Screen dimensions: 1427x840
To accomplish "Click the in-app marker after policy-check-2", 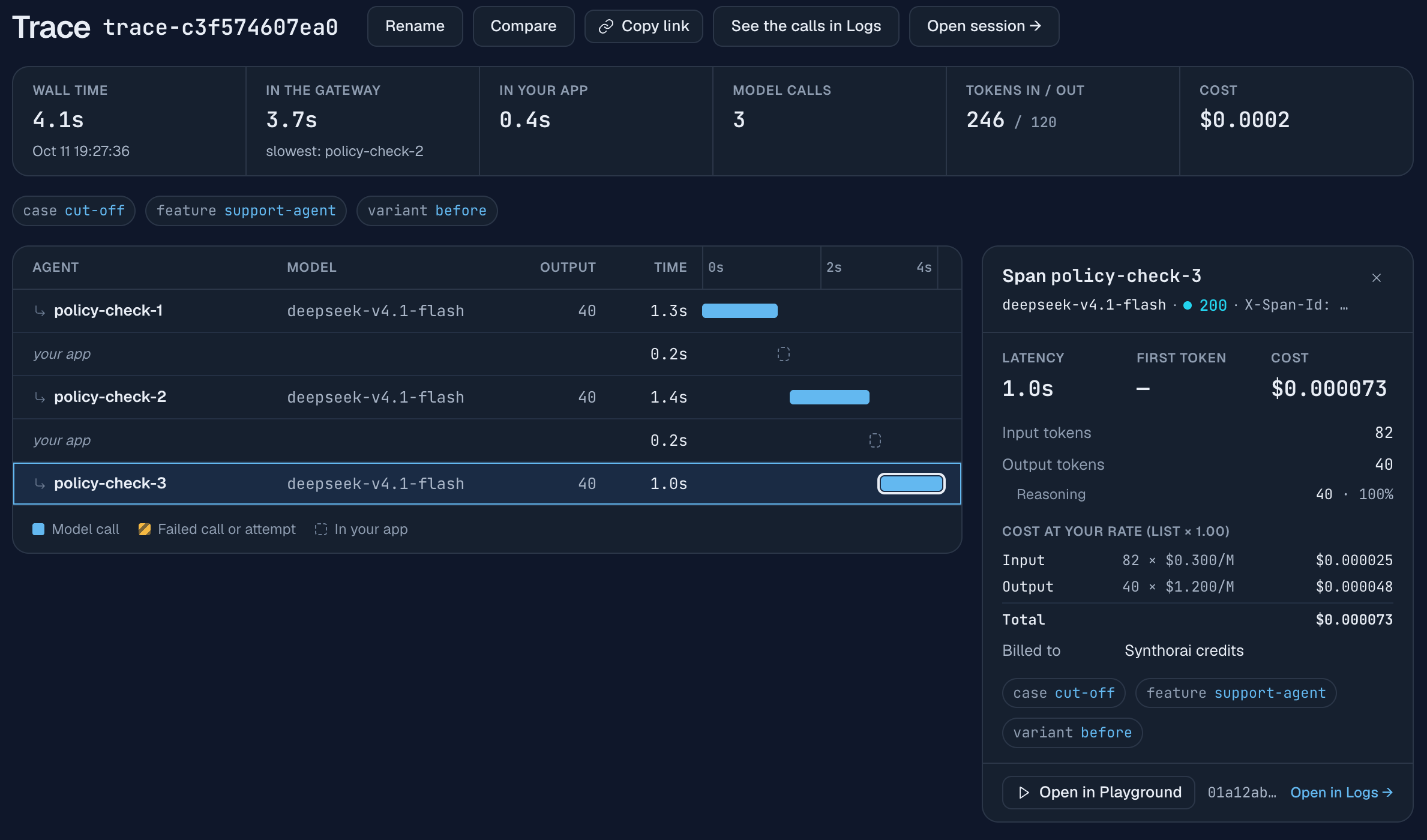I will (x=875, y=440).
